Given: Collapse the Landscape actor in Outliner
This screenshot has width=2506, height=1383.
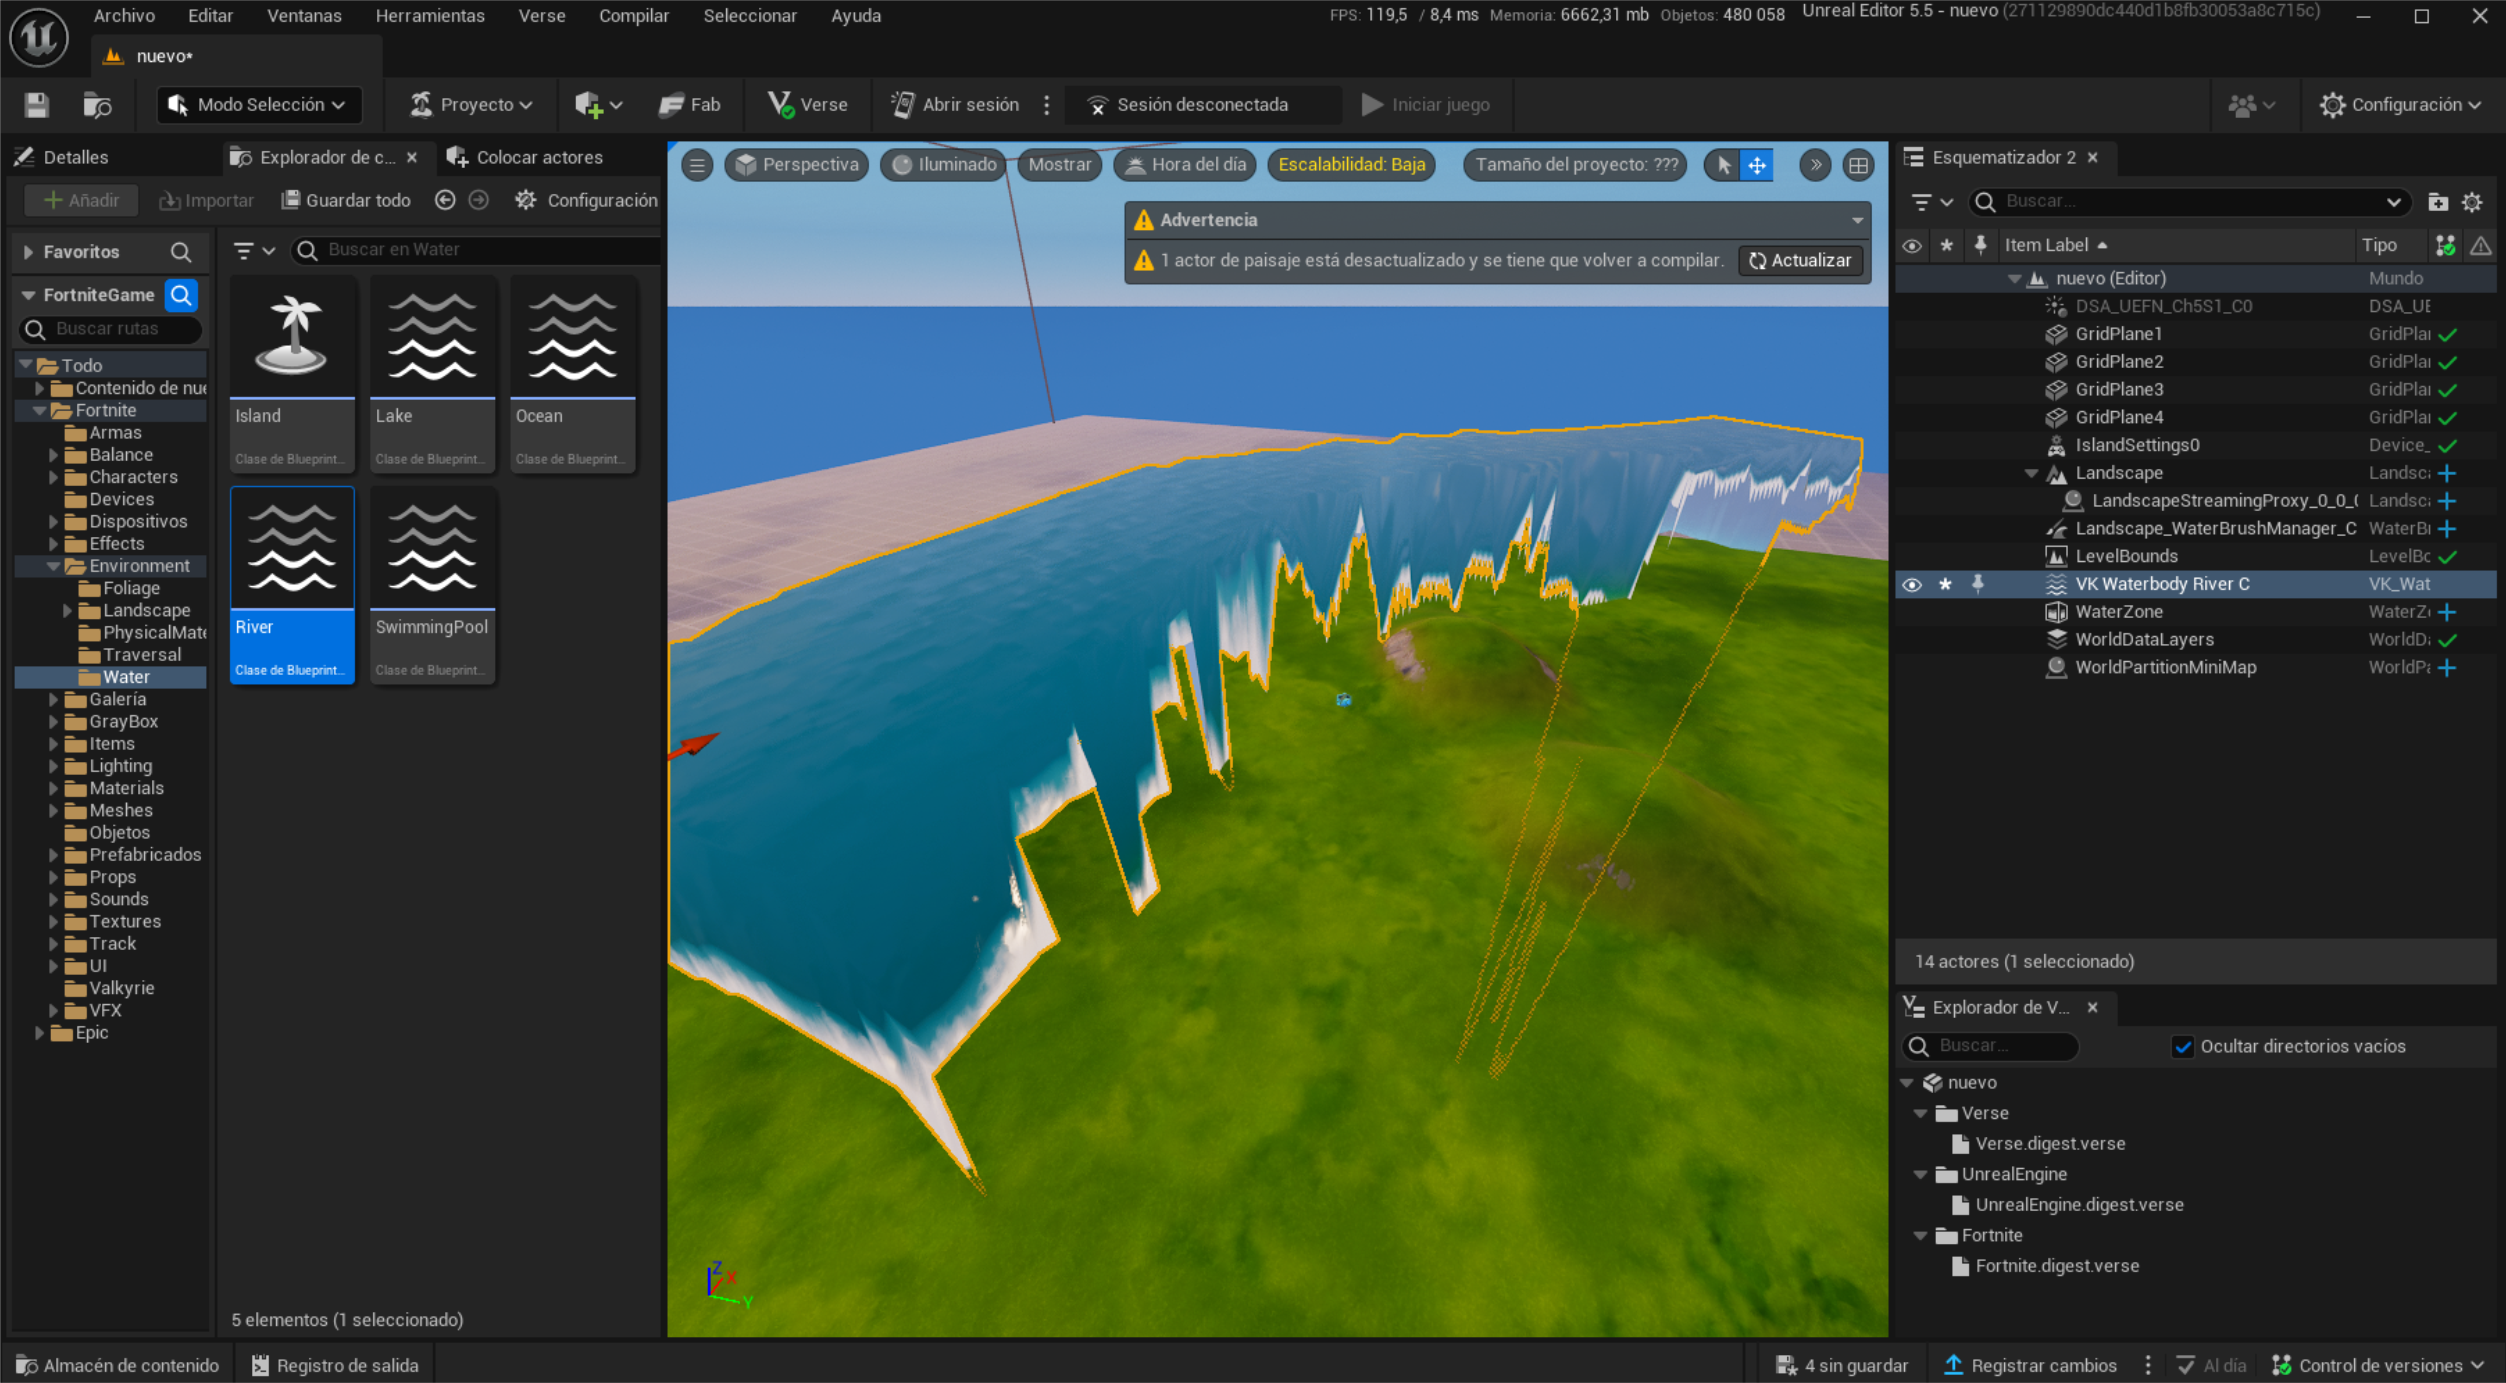Looking at the screenshot, I should pos(2030,473).
